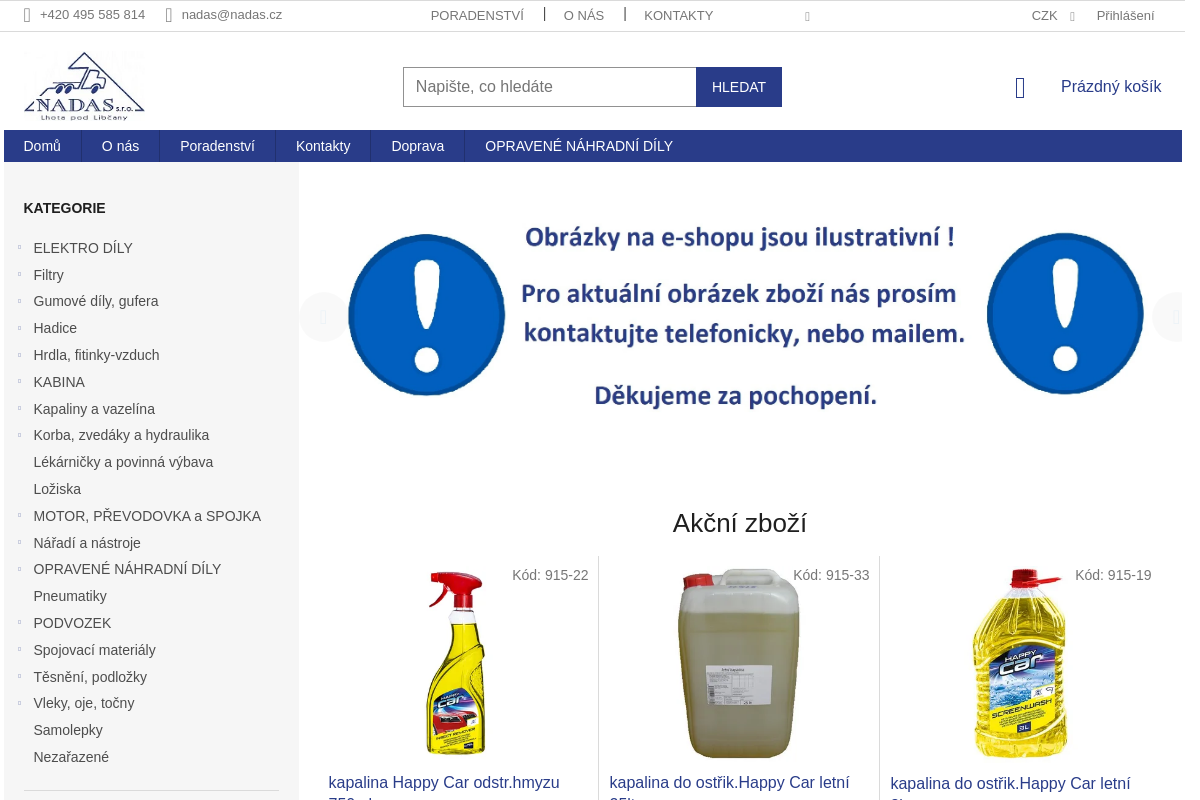Open the shopping cart icon

1020,87
